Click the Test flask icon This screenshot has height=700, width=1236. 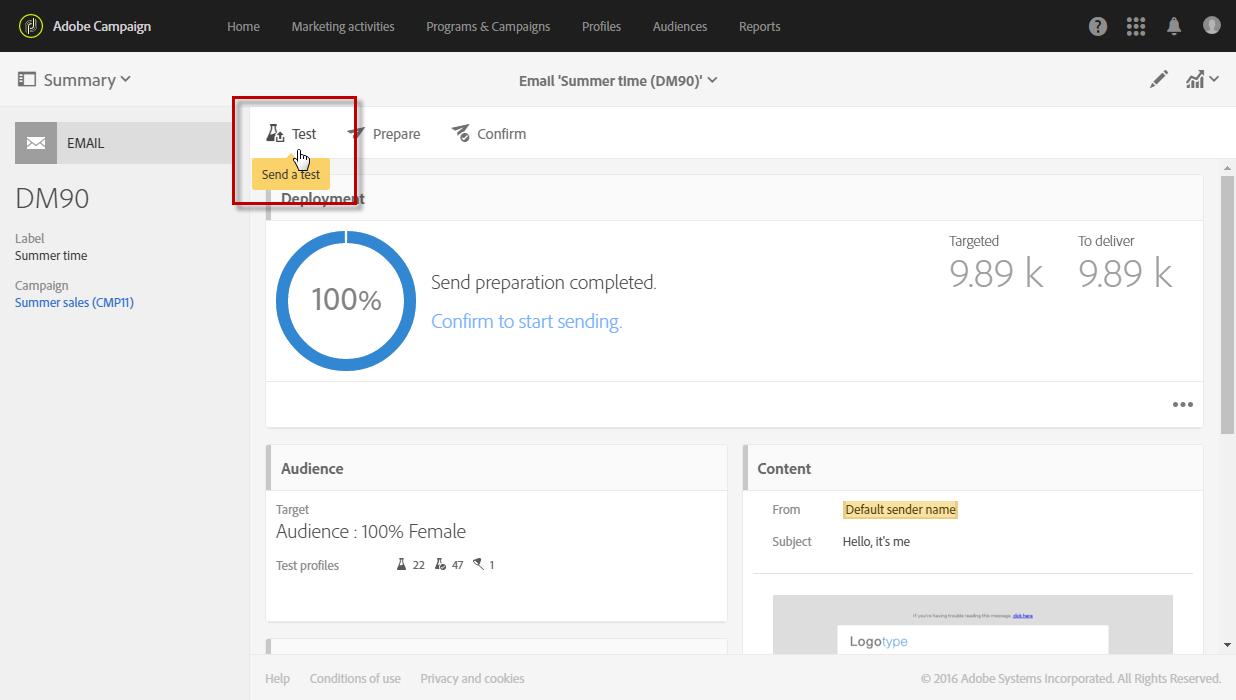point(276,134)
